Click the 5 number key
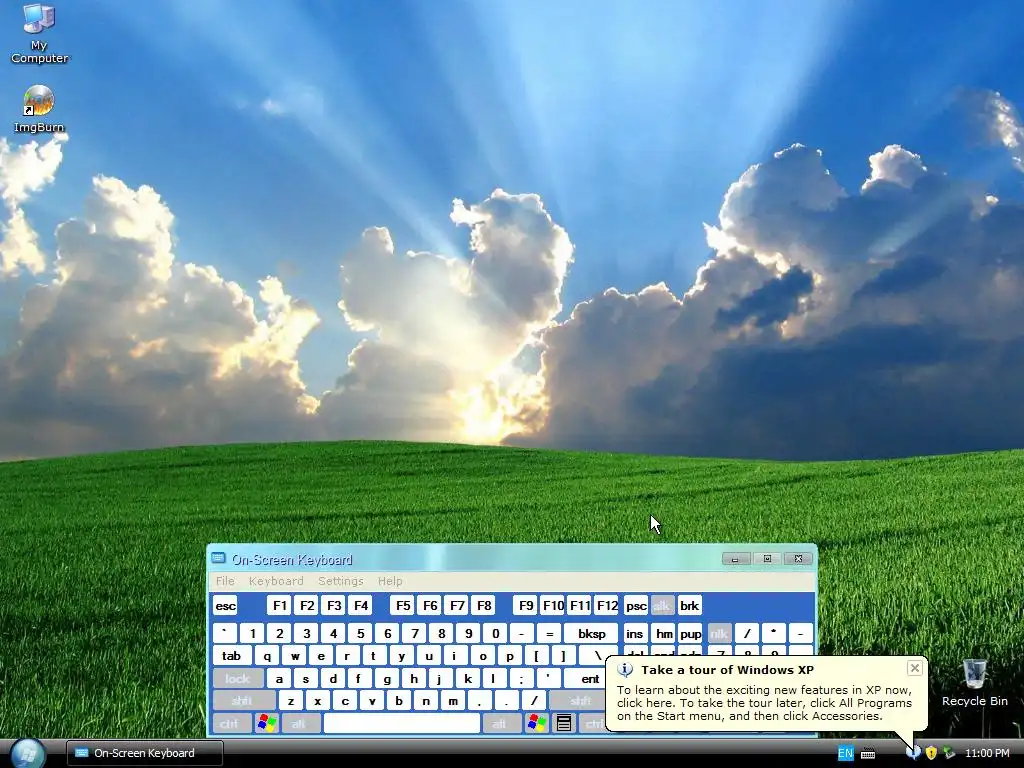Screen dimensions: 1024x768 click(x=360, y=633)
